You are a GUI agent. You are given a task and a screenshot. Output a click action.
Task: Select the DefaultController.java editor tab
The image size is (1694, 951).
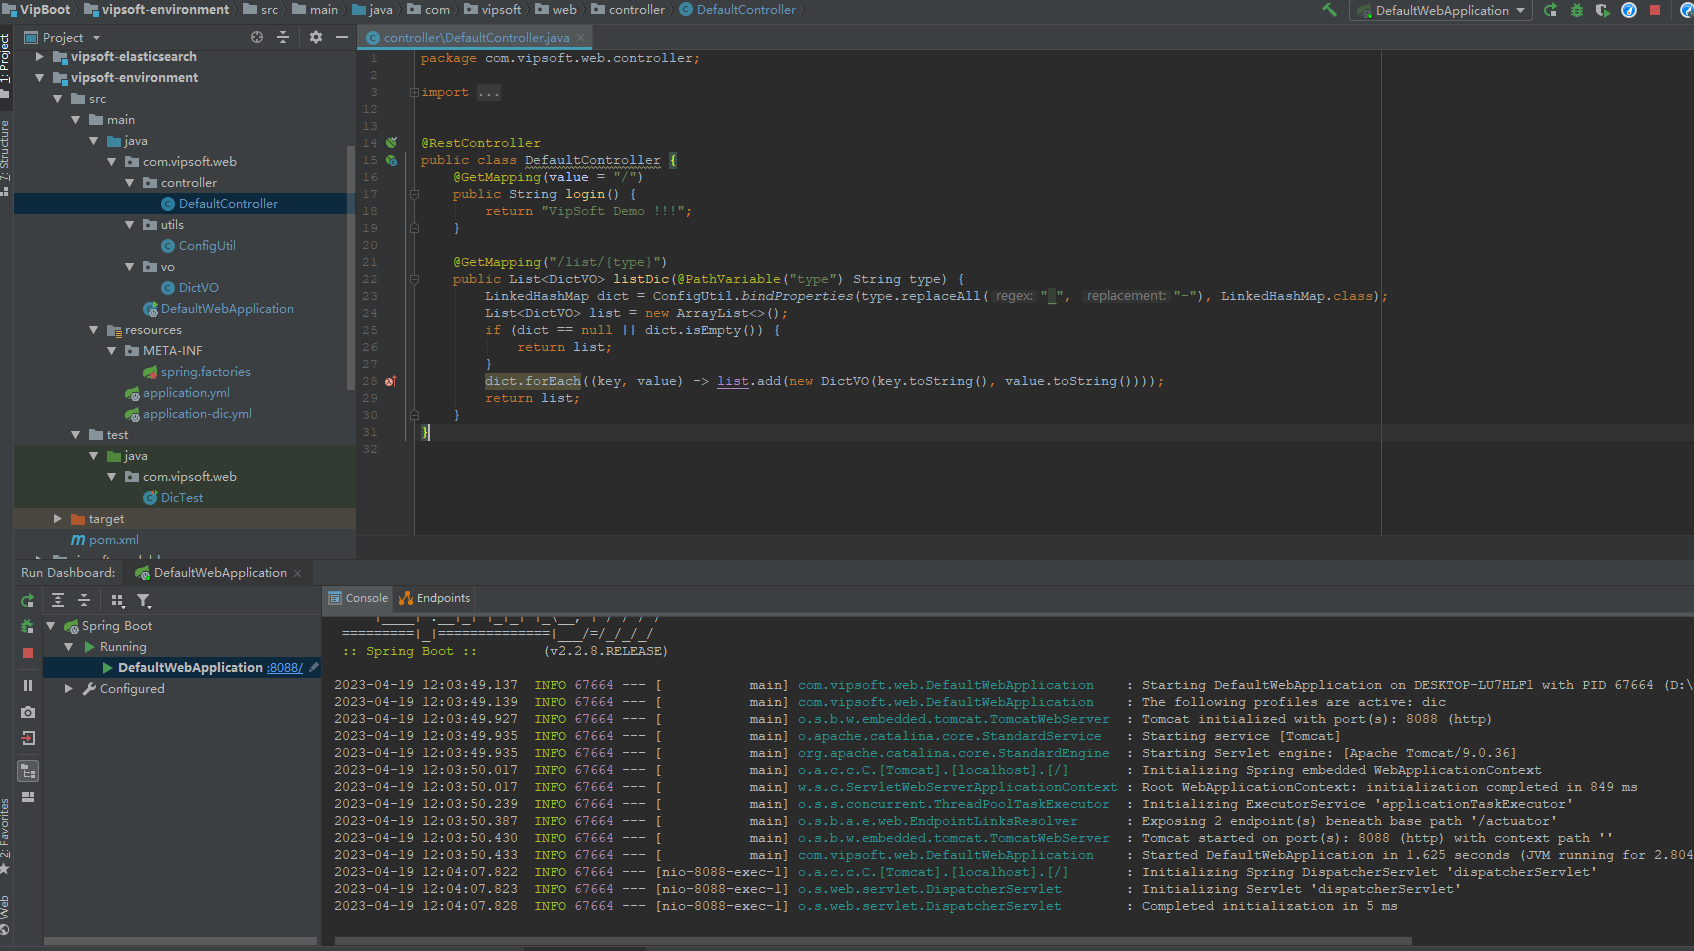click(x=474, y=38)
